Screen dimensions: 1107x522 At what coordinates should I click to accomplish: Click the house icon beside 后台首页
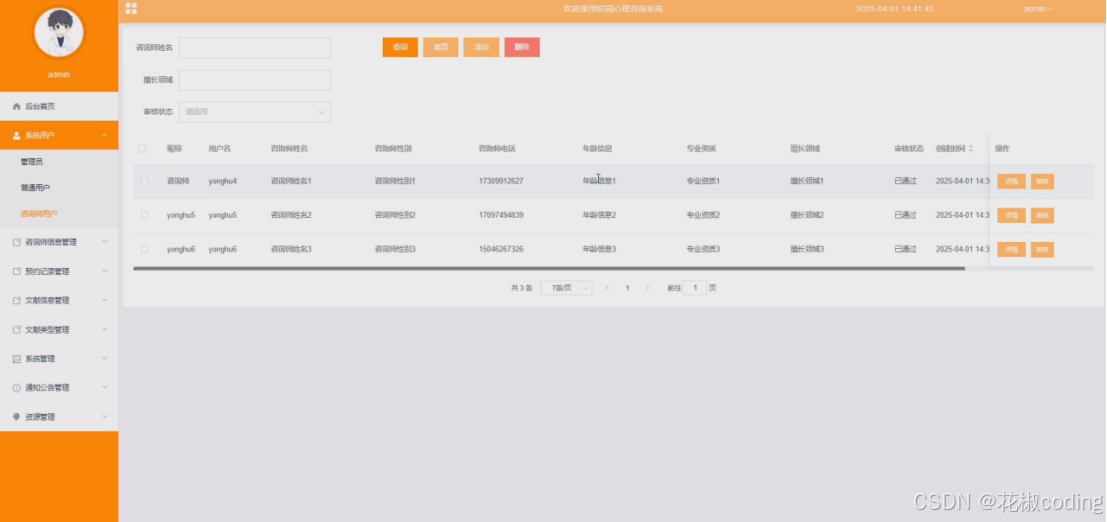[17, 107]
